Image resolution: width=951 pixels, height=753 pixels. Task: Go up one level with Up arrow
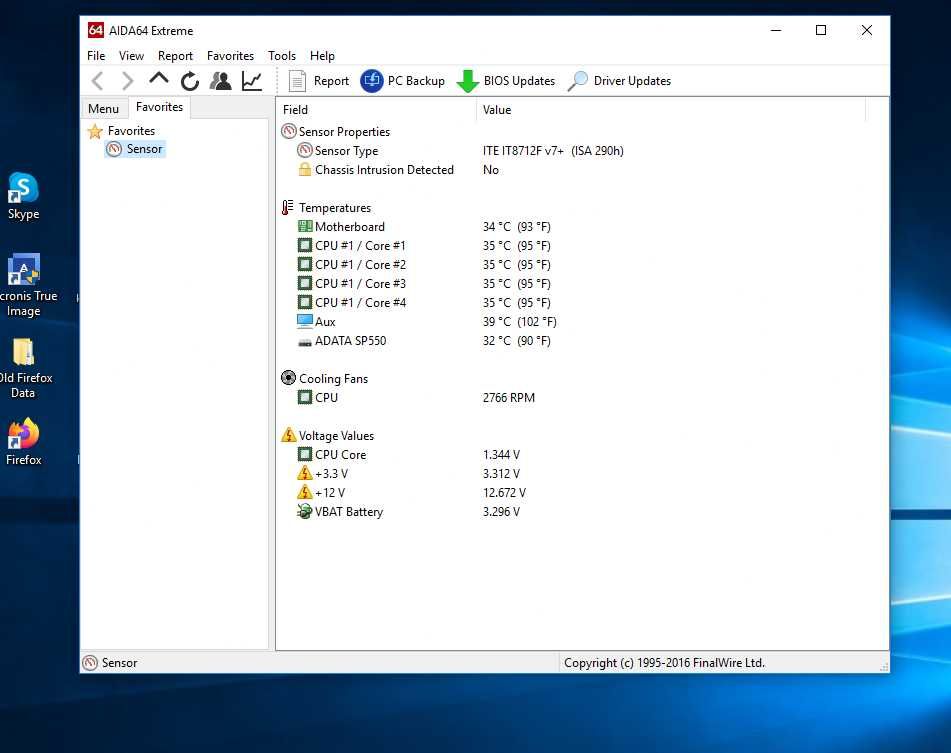pyautogui.click(x=159, y=79)
